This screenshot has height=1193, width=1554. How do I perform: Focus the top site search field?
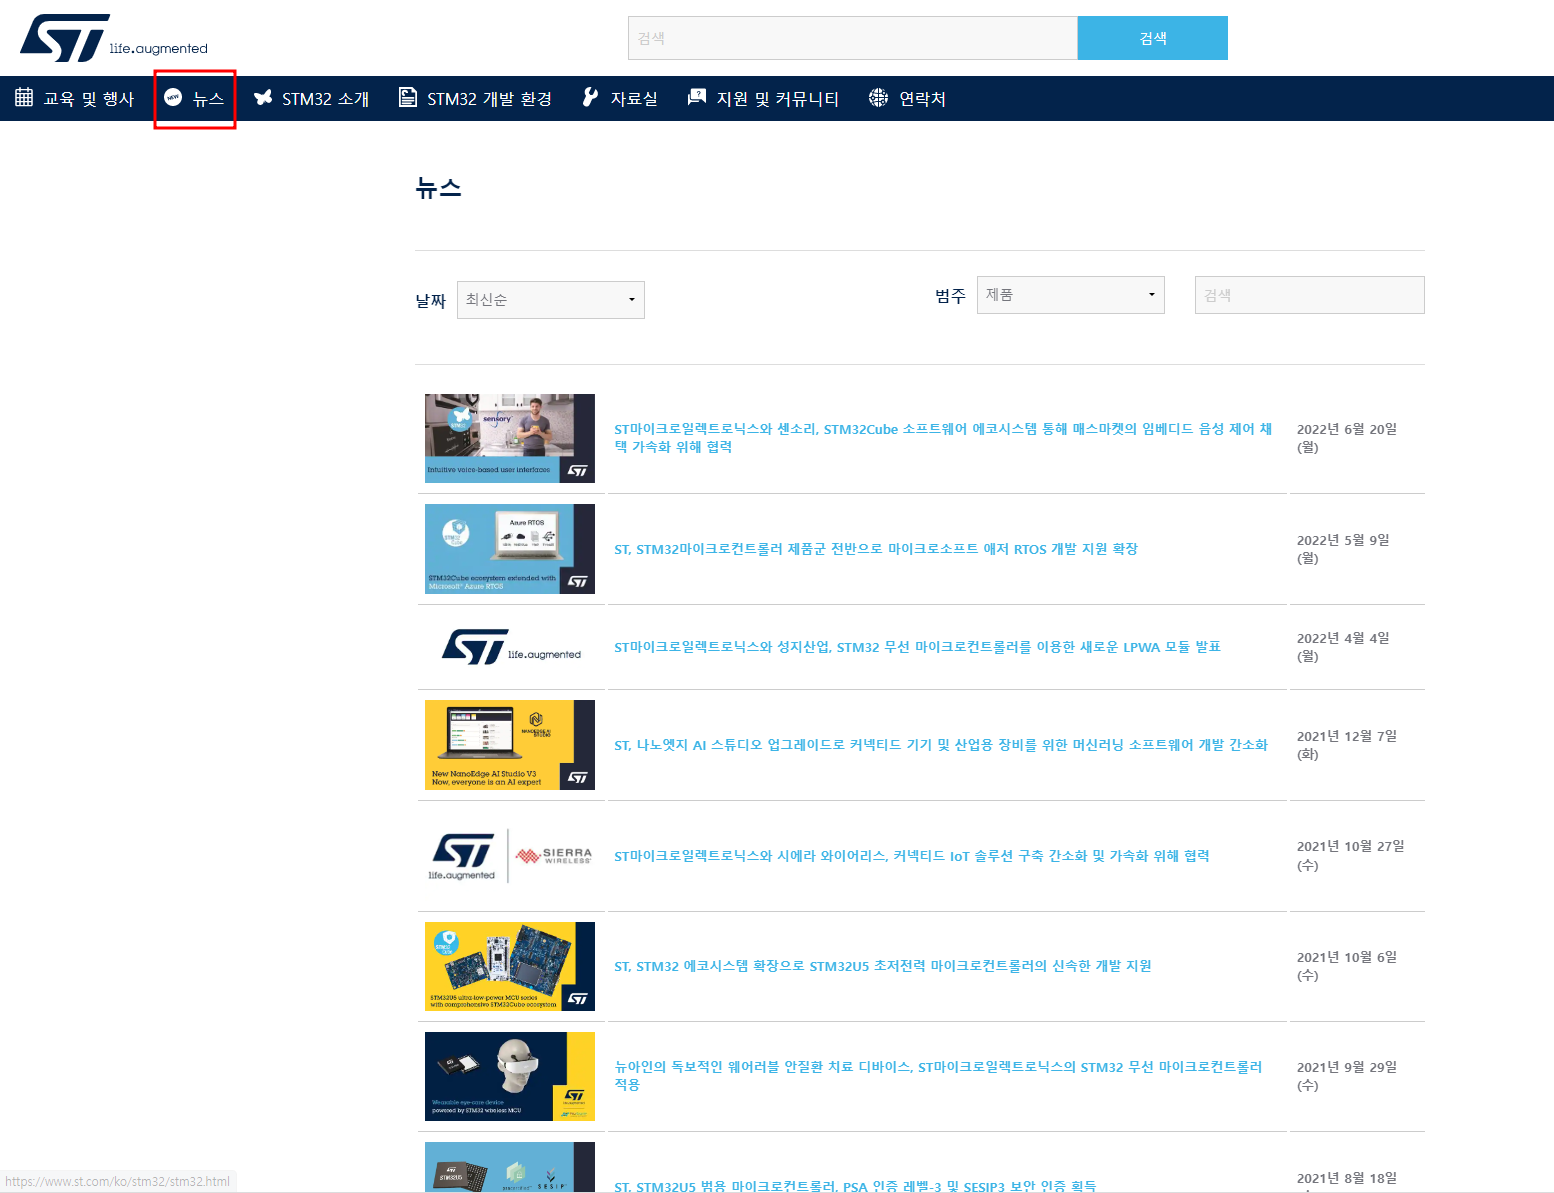tap(852, 38)
